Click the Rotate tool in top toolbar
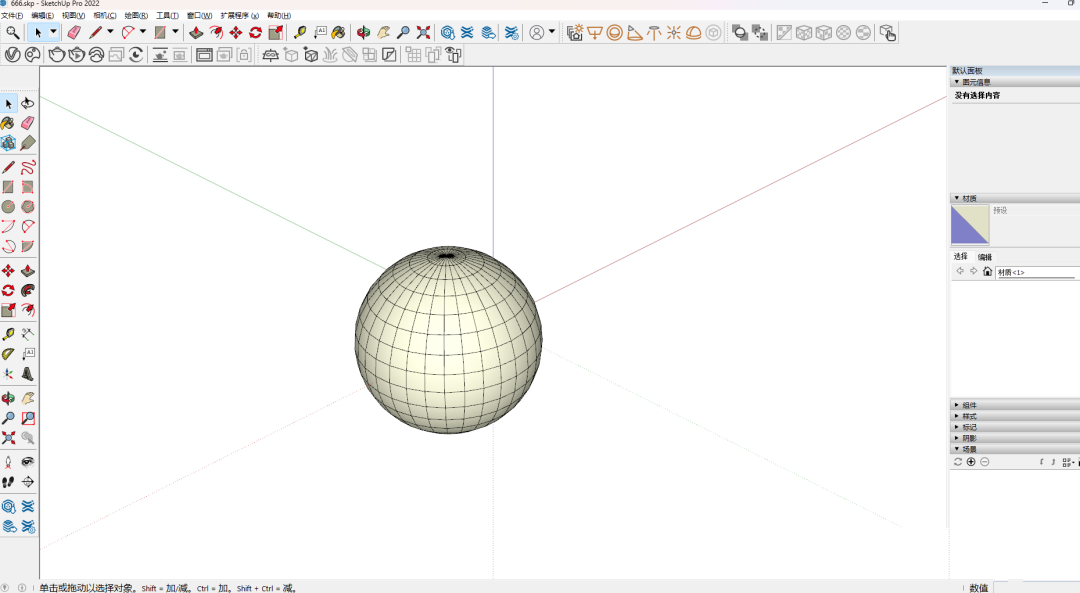This screenshot has width=1080, height=593. (x=255, y=32)
